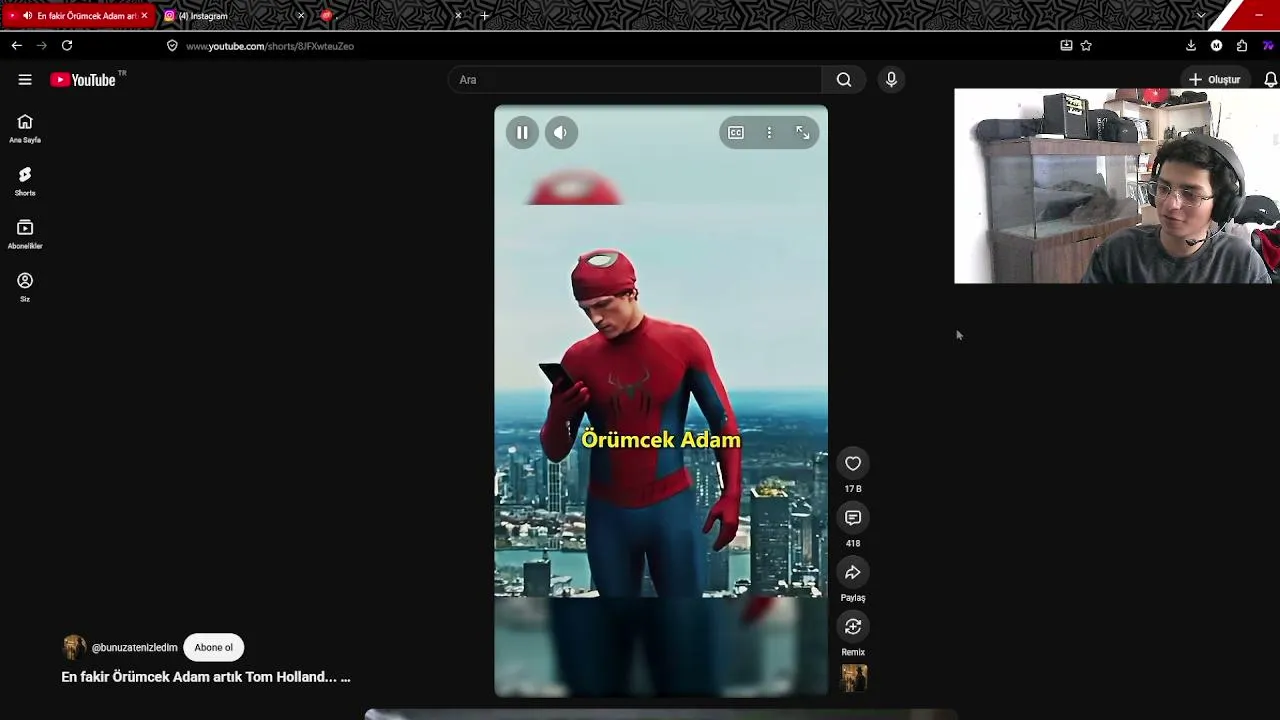Open the purple extension icon in the toolbar
This screenshot has height=720, width=1280.
[1268, 46]
